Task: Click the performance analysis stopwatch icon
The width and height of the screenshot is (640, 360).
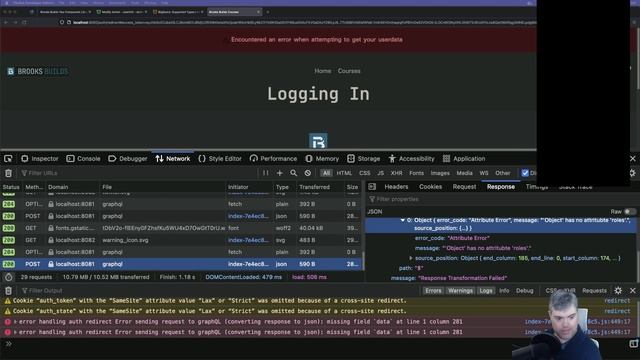Action: point(9,277)
